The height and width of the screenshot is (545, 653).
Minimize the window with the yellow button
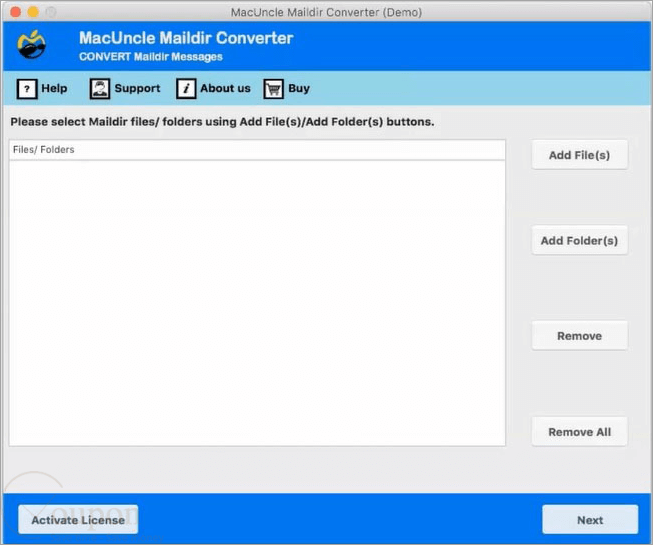tap(33, 12)
